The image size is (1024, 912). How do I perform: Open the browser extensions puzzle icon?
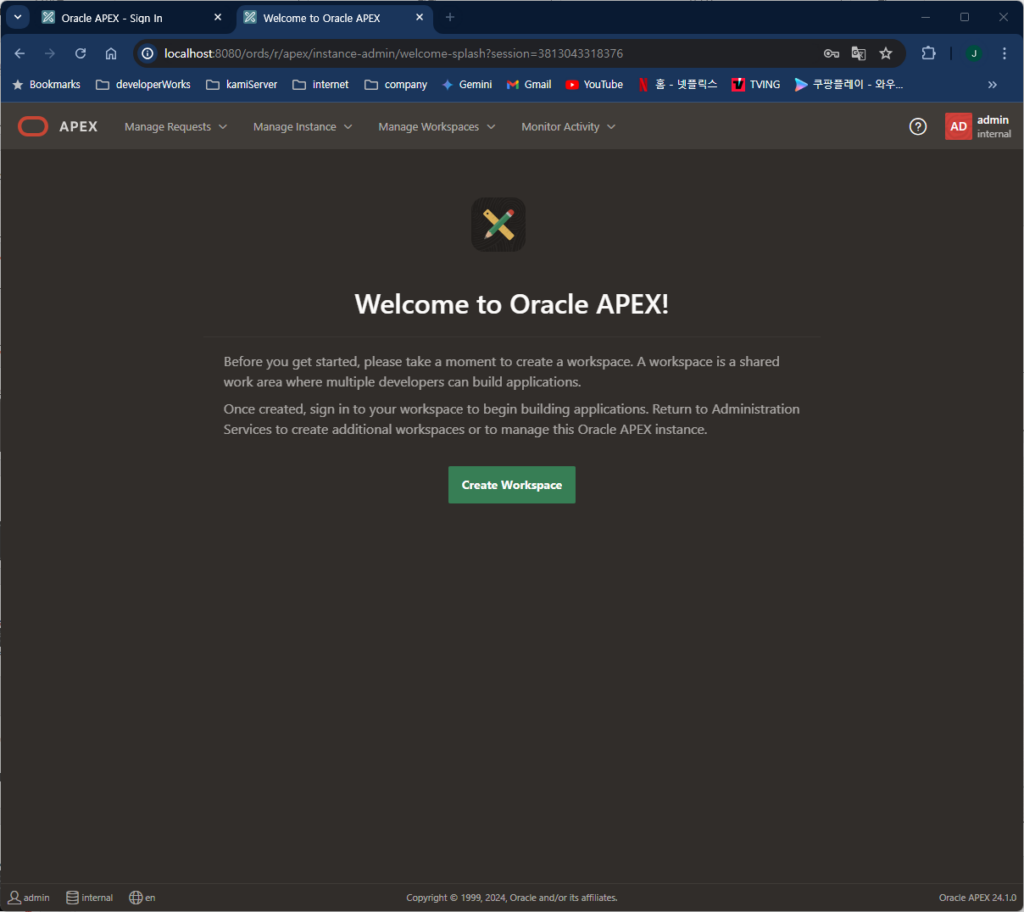tap(928, 54)
